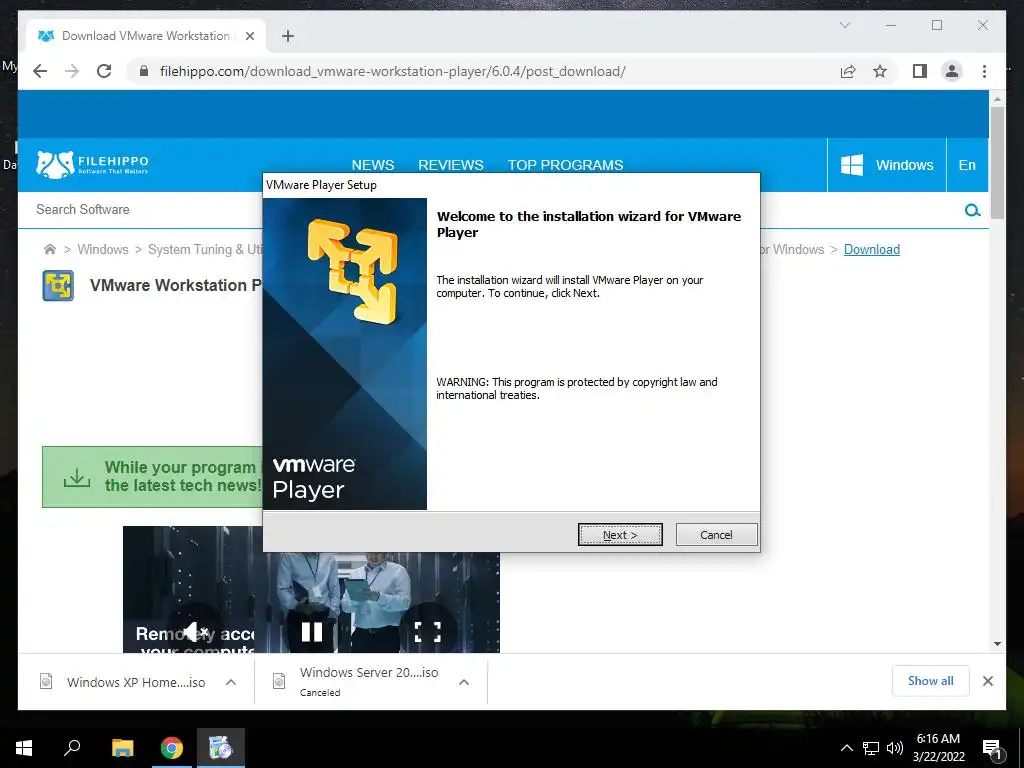Open Windows breadcrumb link
The height and width of the screenshot is (768, 1024).
pos(103,249)
